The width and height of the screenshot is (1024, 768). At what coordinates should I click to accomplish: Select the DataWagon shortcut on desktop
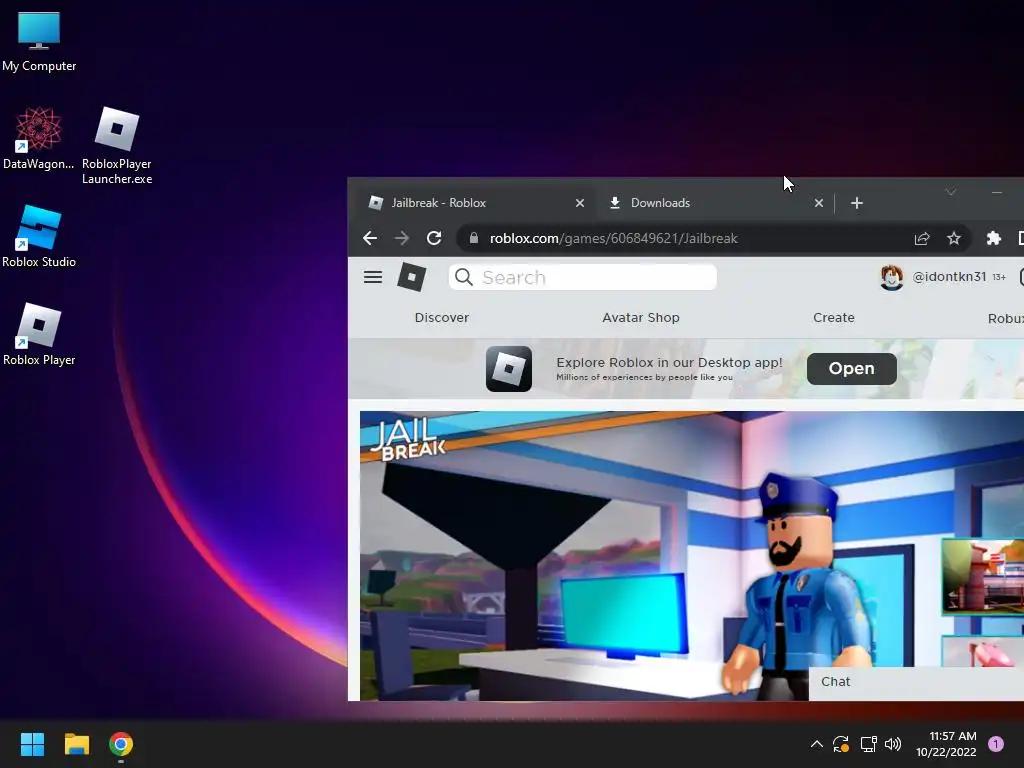tap(39, 138)
